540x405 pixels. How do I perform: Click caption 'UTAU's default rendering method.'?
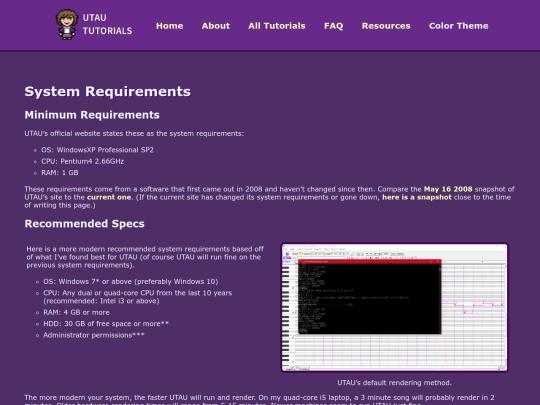tap(394, 383)
